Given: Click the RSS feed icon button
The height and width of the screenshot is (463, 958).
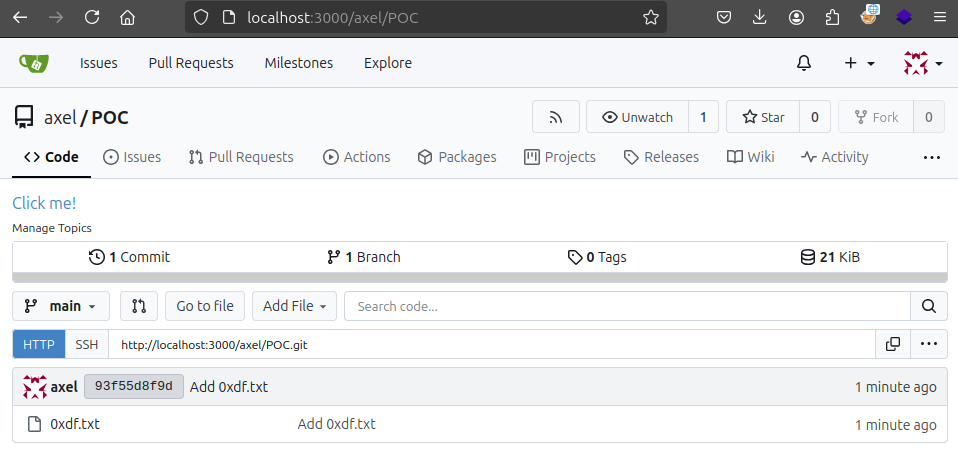Looking at the screenshot, I should (555, 117).
